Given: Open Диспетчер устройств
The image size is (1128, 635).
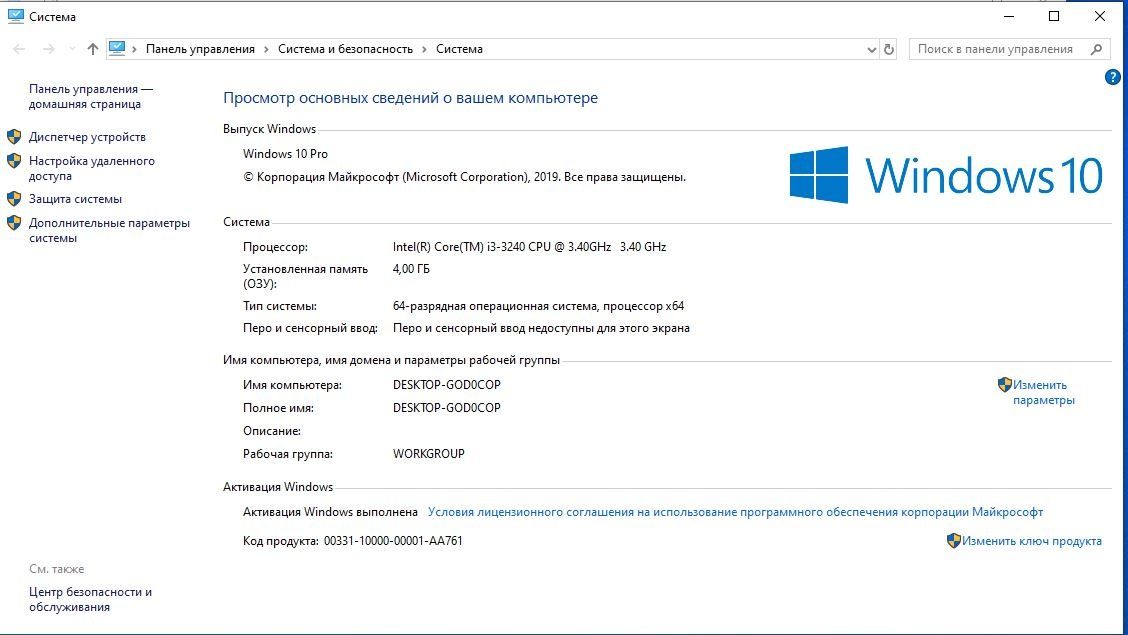Looking at the screenshot, I should pyautogui.click(x=87, y=137).
